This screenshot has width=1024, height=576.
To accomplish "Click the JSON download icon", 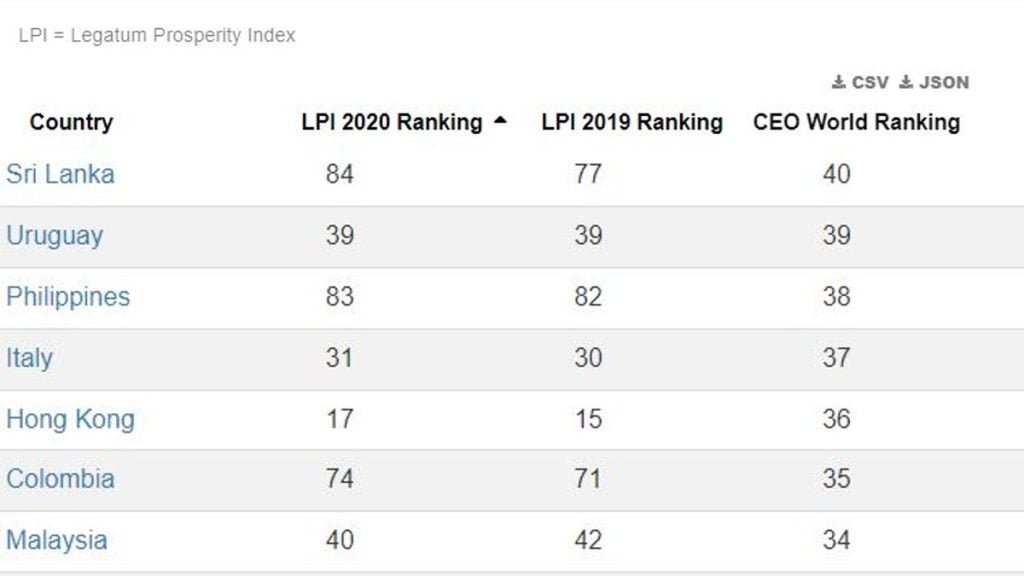I will pos(906,82).
